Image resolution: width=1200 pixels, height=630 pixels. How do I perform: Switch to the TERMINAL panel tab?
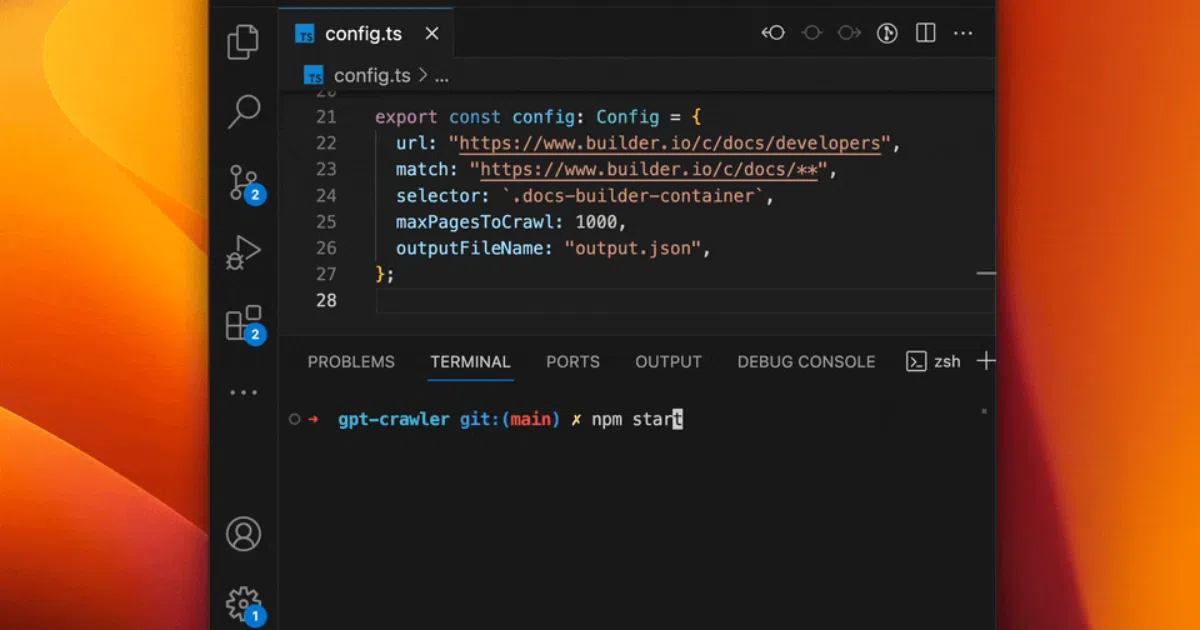(x=470, y=362)
